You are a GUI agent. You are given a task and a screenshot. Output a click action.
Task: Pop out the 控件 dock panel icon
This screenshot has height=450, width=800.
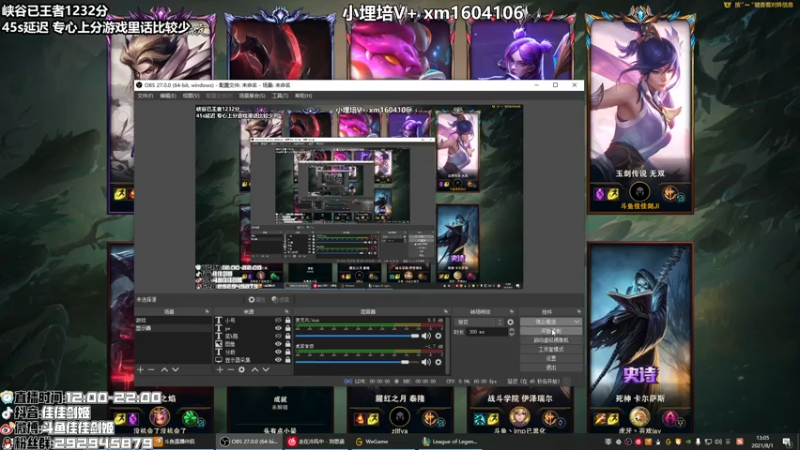[x=579, y=312]
